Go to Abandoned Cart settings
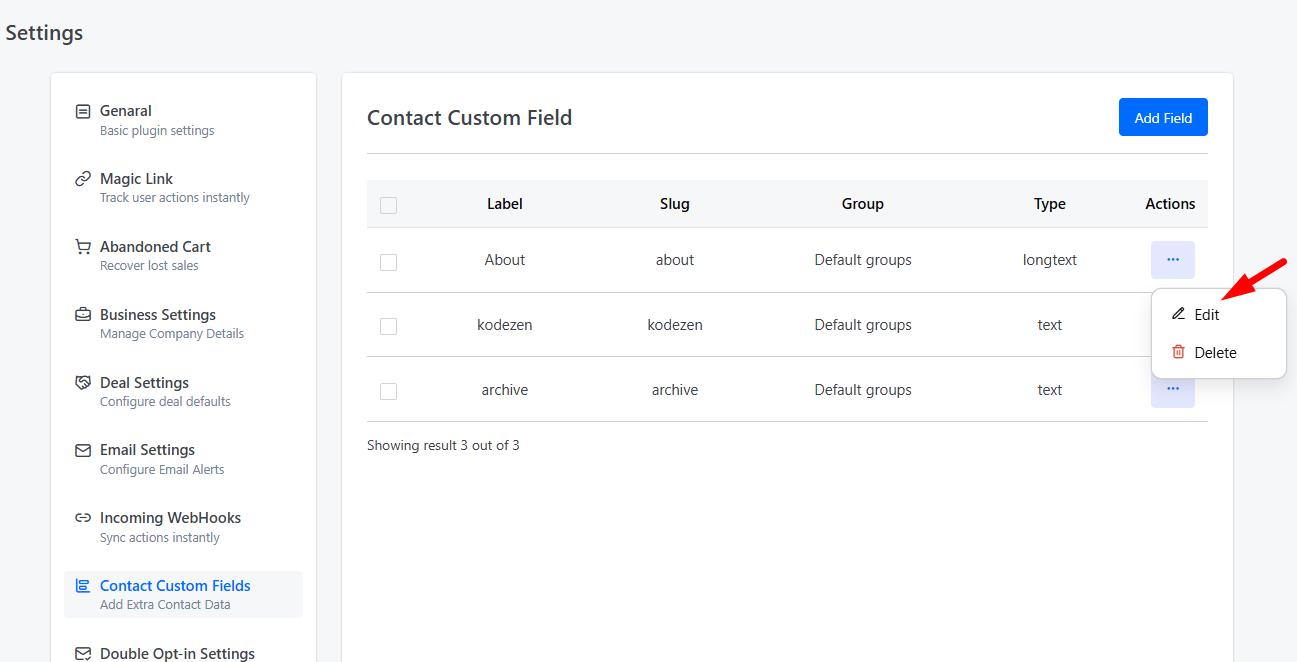The image size is (1297, 662). tap(183, 256)
